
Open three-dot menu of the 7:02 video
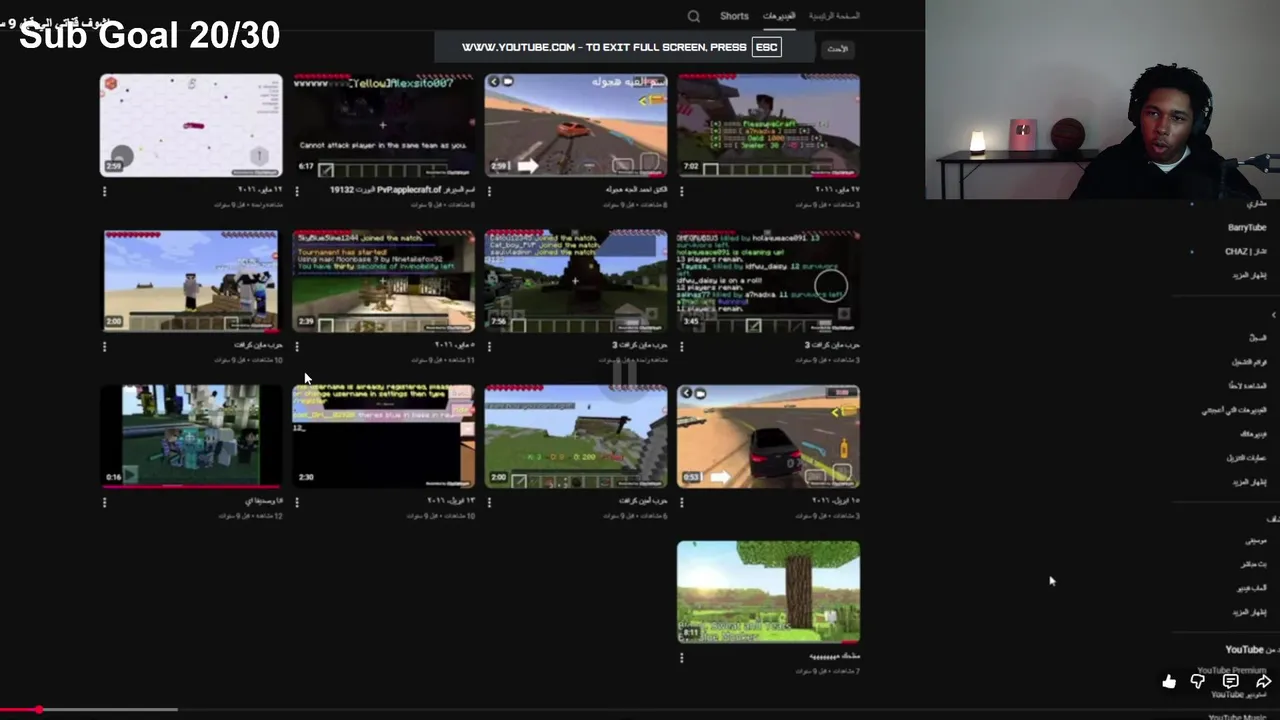point(682,191)
